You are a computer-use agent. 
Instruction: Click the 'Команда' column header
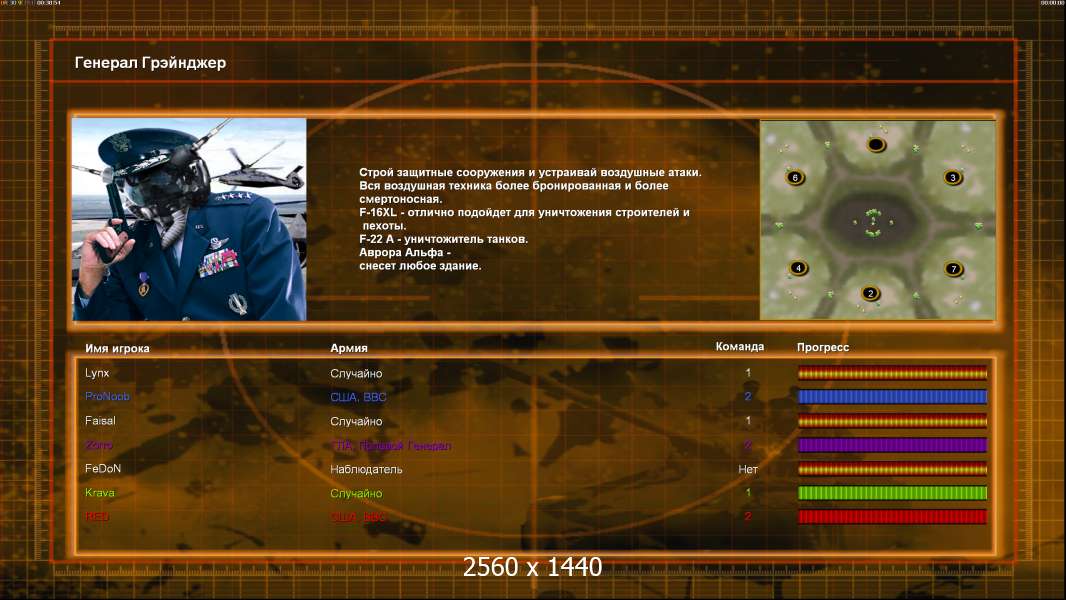(740, 347)
